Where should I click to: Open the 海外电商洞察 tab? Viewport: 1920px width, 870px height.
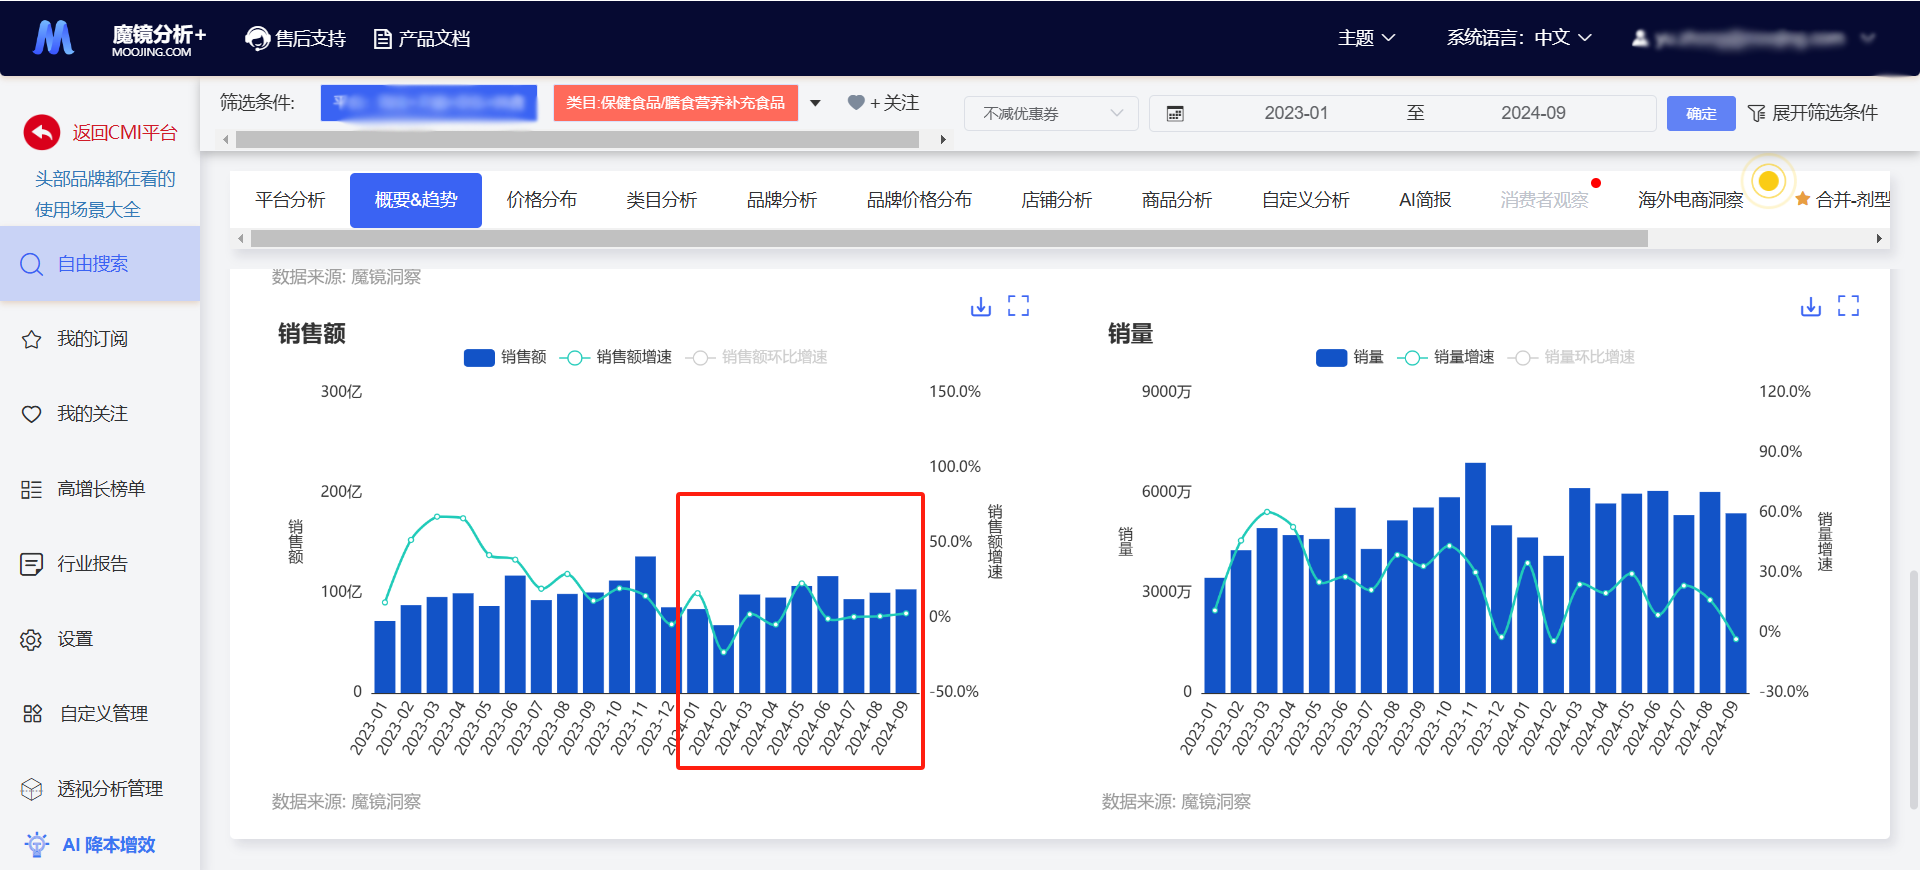[x=1690, y=200]
